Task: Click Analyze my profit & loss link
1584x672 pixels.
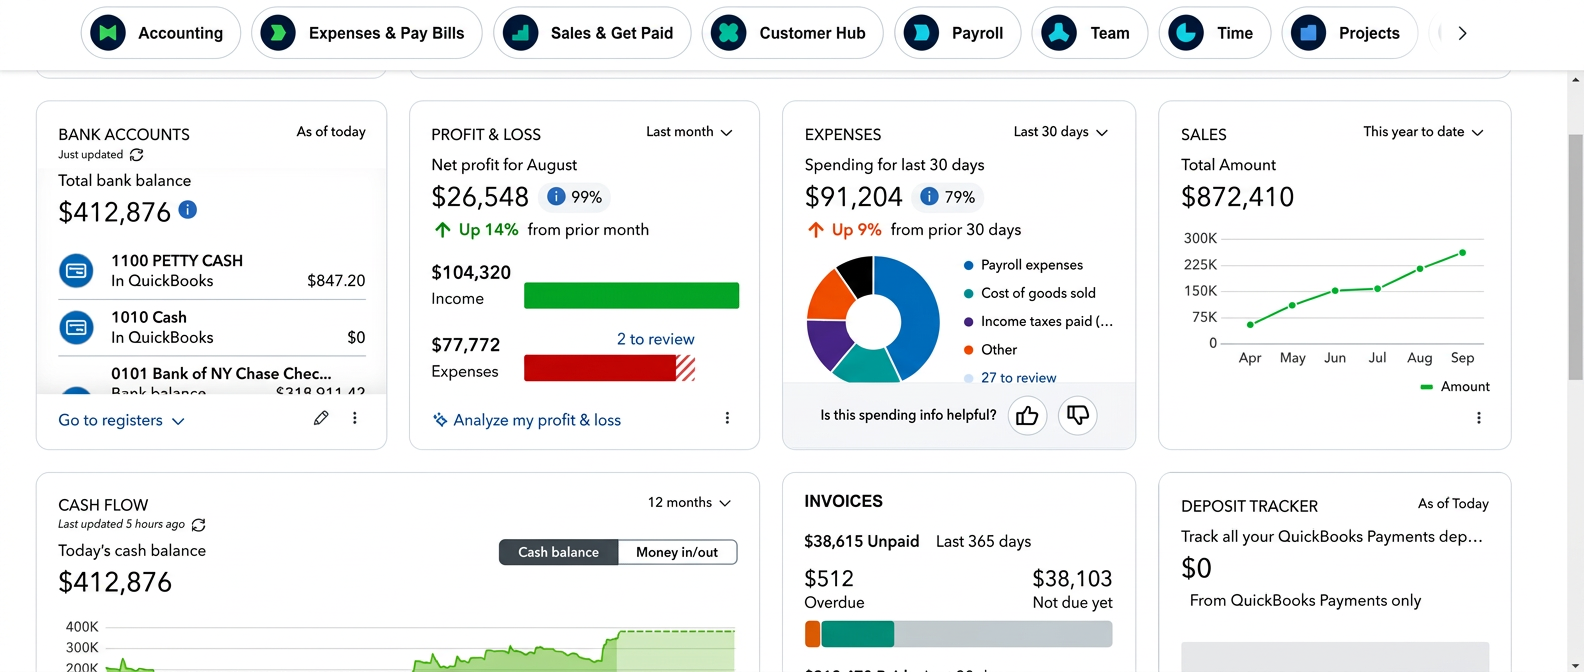Action: pyautogui.click(x=537, y=420)
